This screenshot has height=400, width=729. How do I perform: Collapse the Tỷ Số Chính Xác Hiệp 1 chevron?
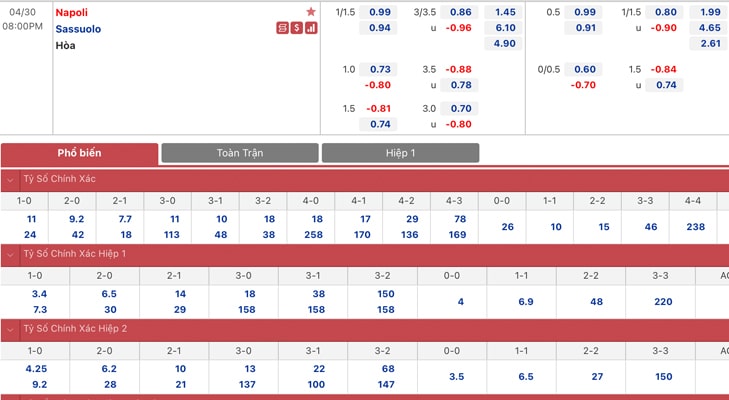coord(10,254)
